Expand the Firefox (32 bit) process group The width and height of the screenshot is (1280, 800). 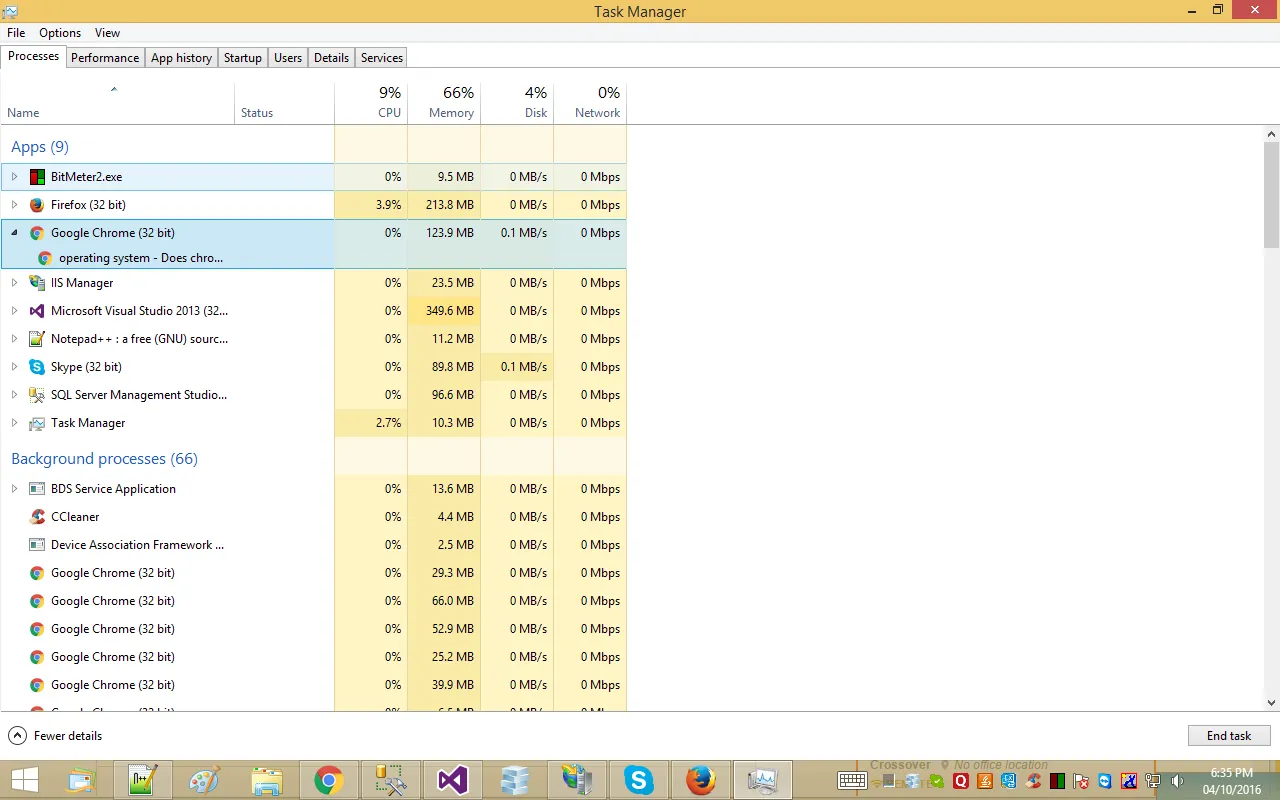[x=14, y=205]
